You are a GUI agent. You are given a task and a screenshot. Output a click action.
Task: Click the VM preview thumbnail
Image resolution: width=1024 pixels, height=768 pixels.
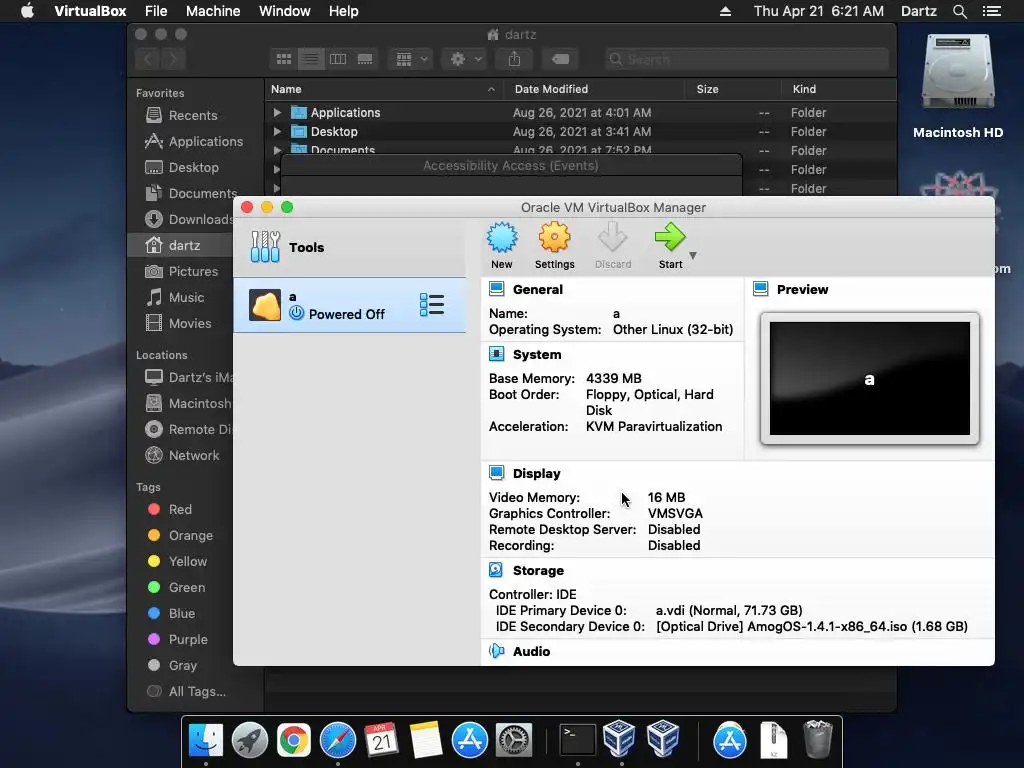869,379
